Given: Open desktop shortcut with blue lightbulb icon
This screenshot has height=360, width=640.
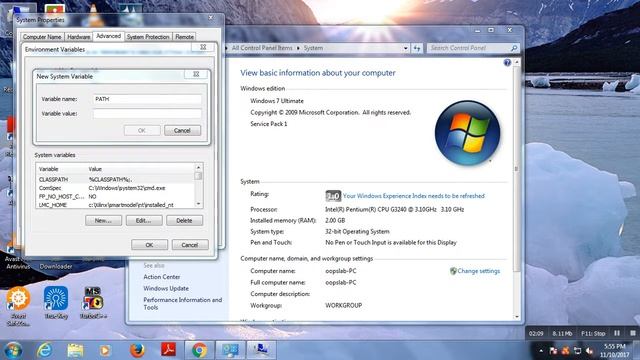Looking at the screenshot, I should pos(56,302).
